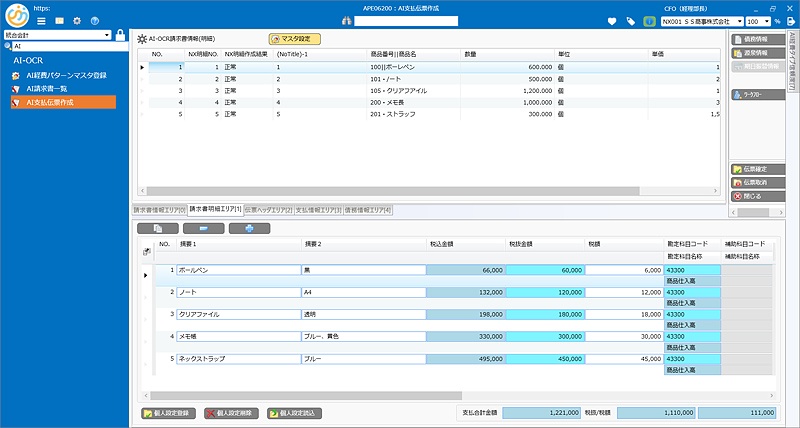
Task: Open the settings gear in header
Action: [77, 20]
